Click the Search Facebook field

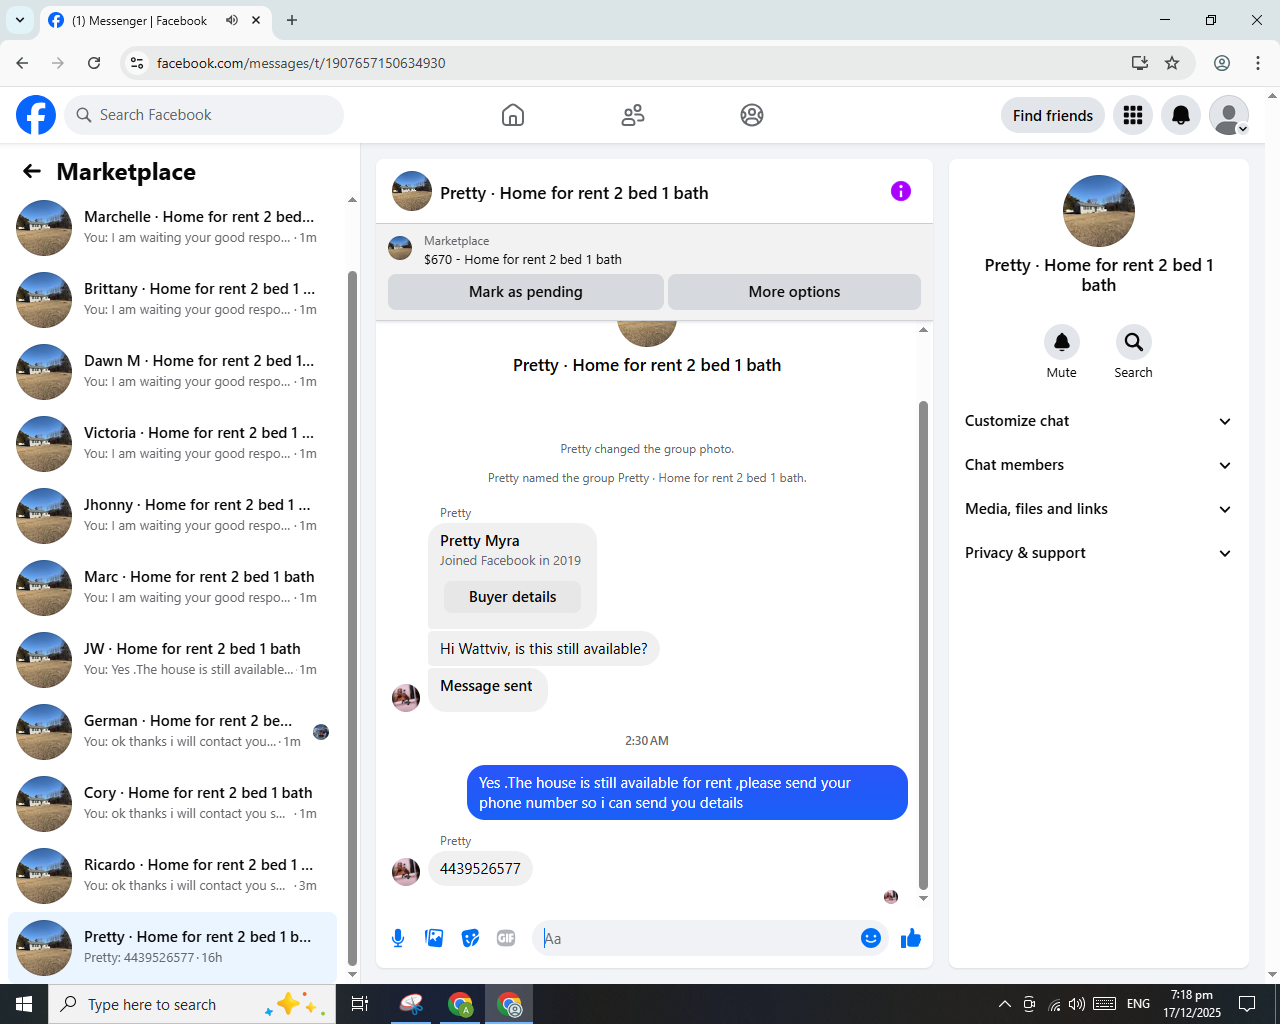coord(204,115)
